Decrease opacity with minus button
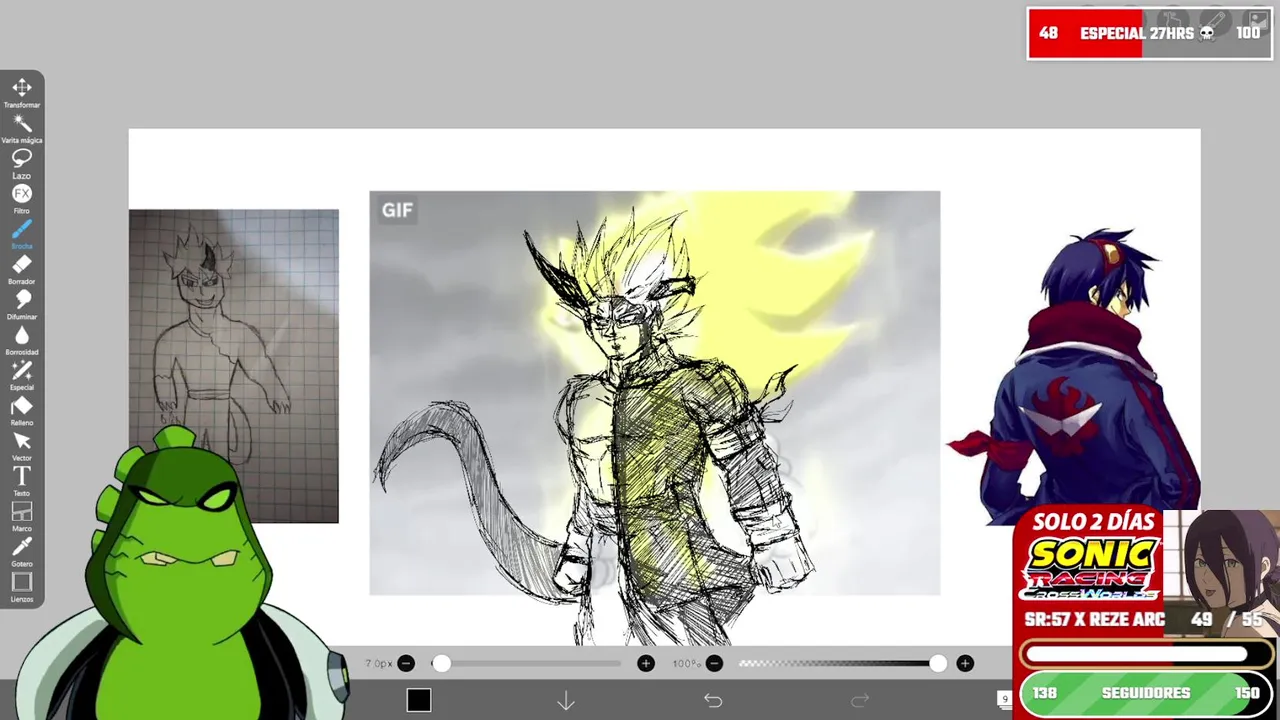Image resolution: width=1280 pixels, height=720 pixels. coord(714,663)
